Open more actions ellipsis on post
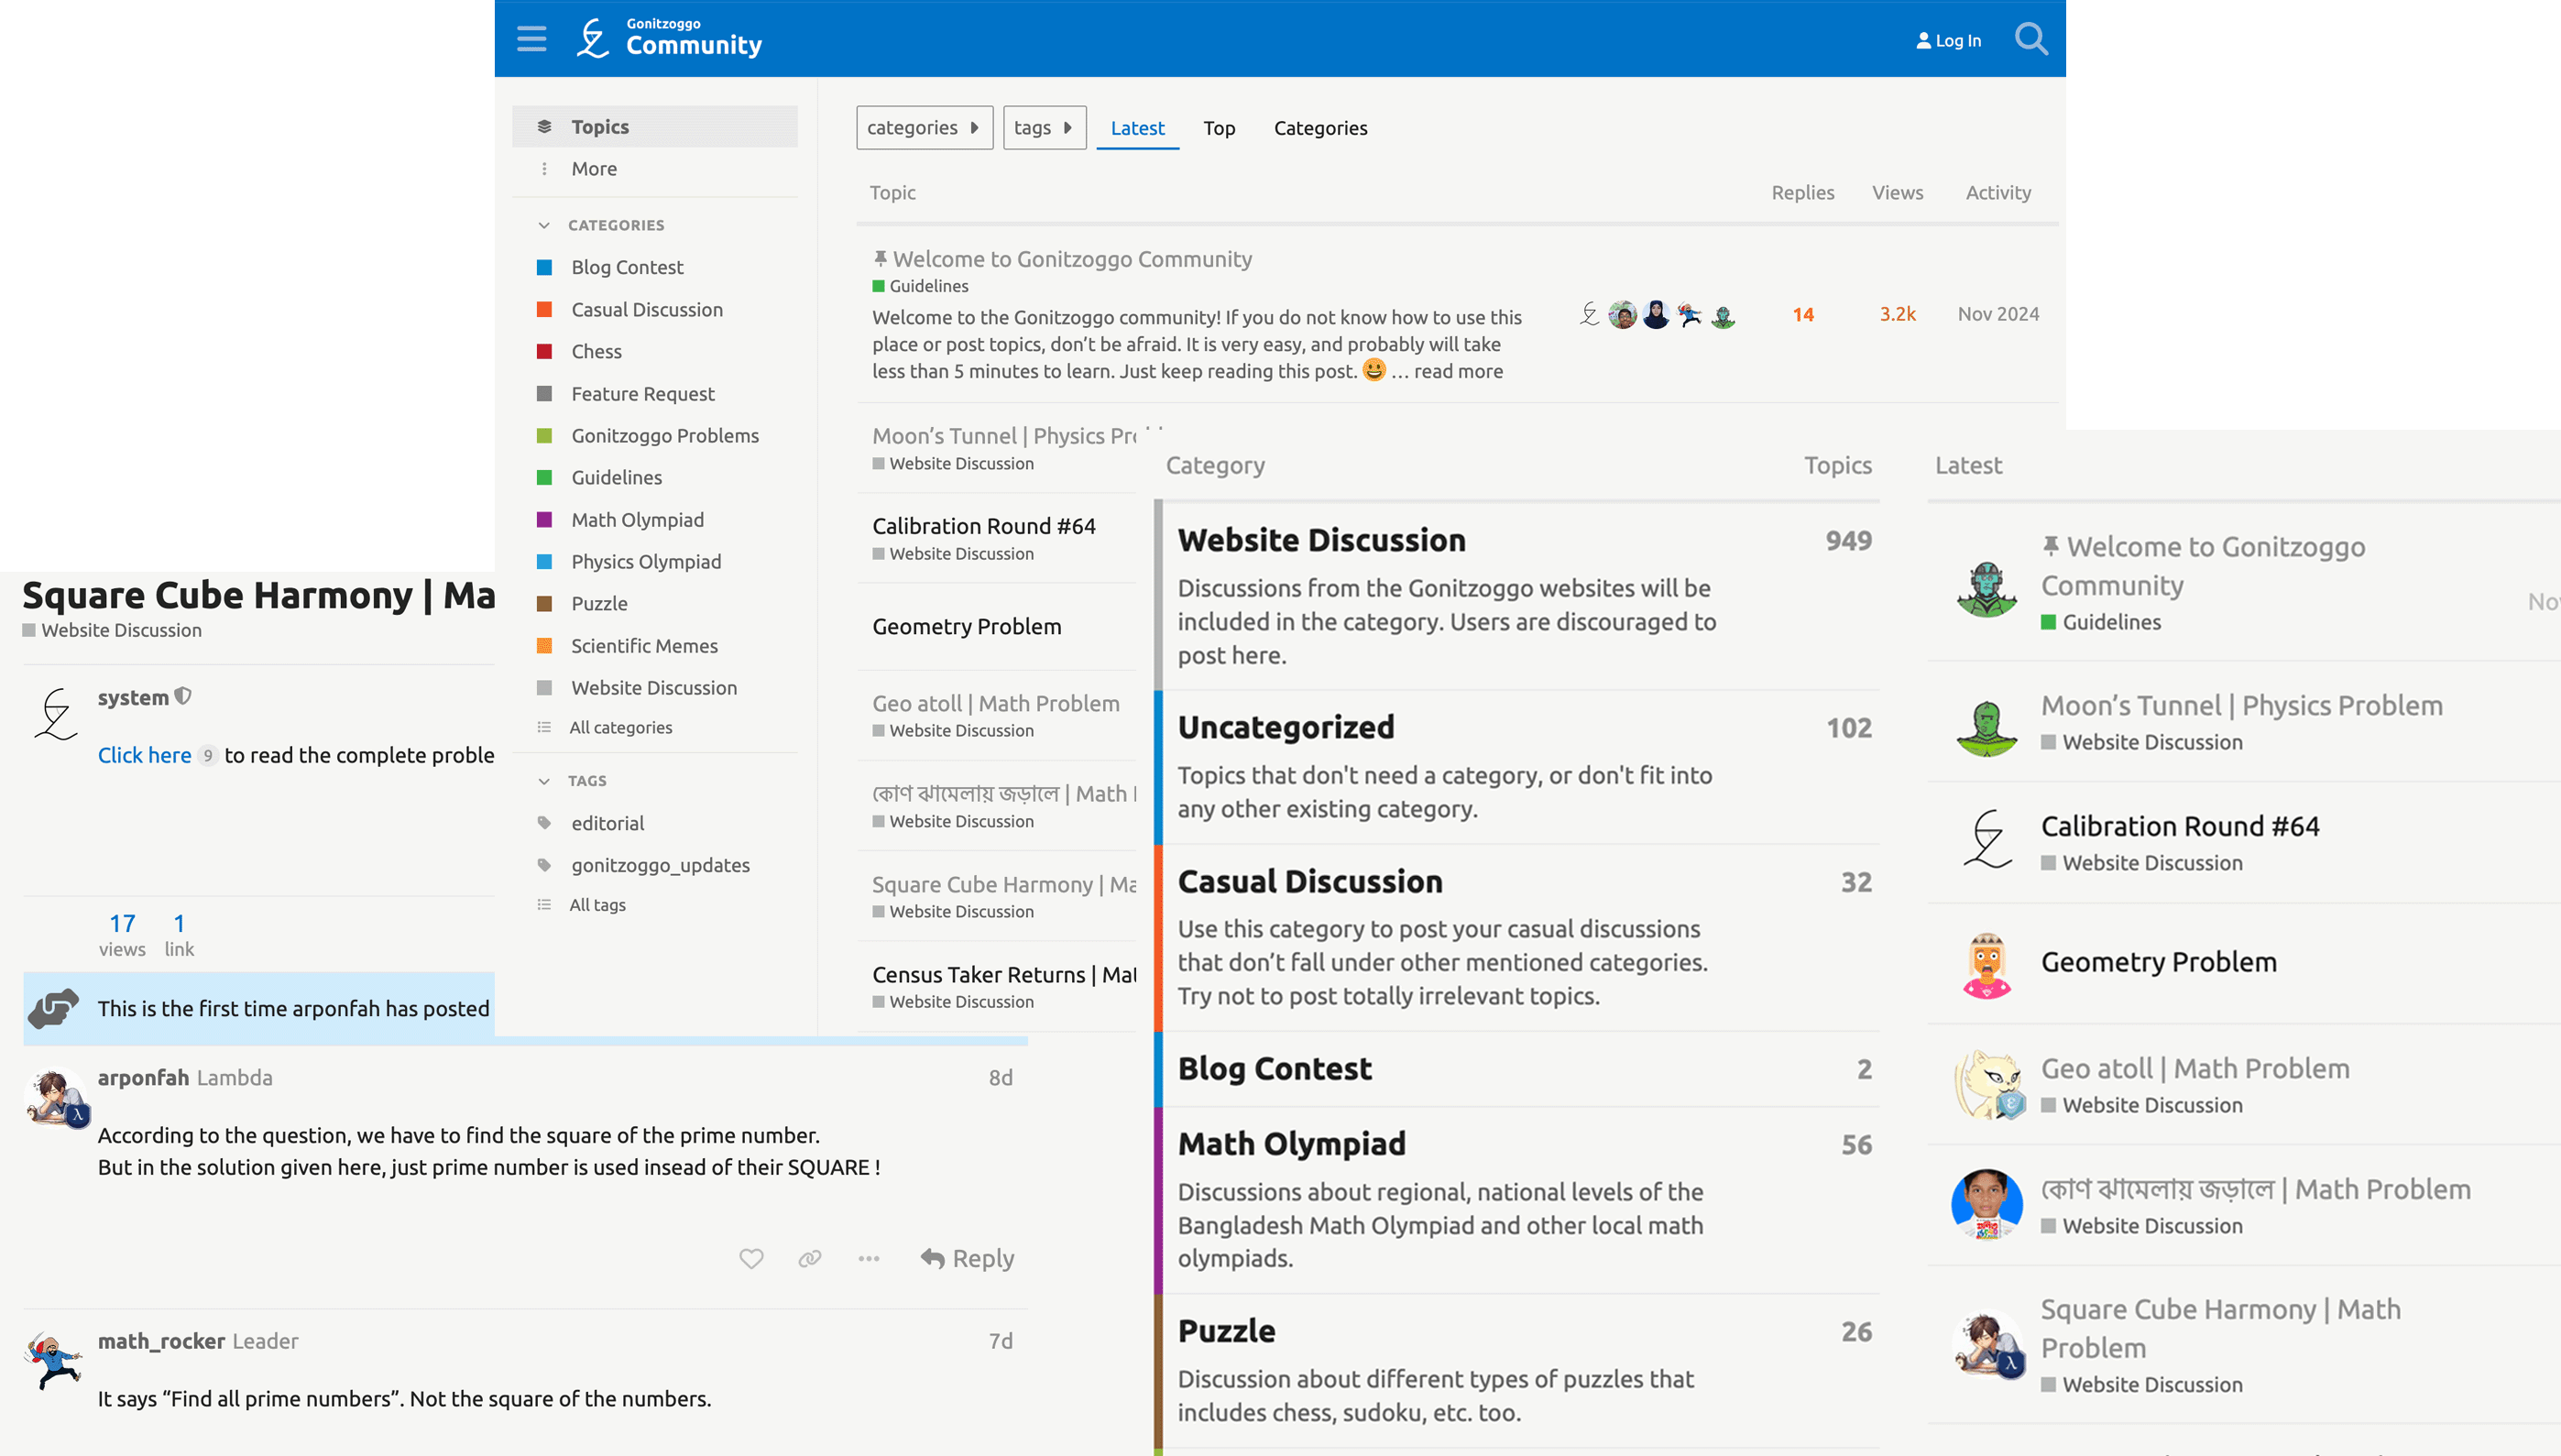The height and width of the screenshot is (1456, 2561). (x=868, y=1258)
